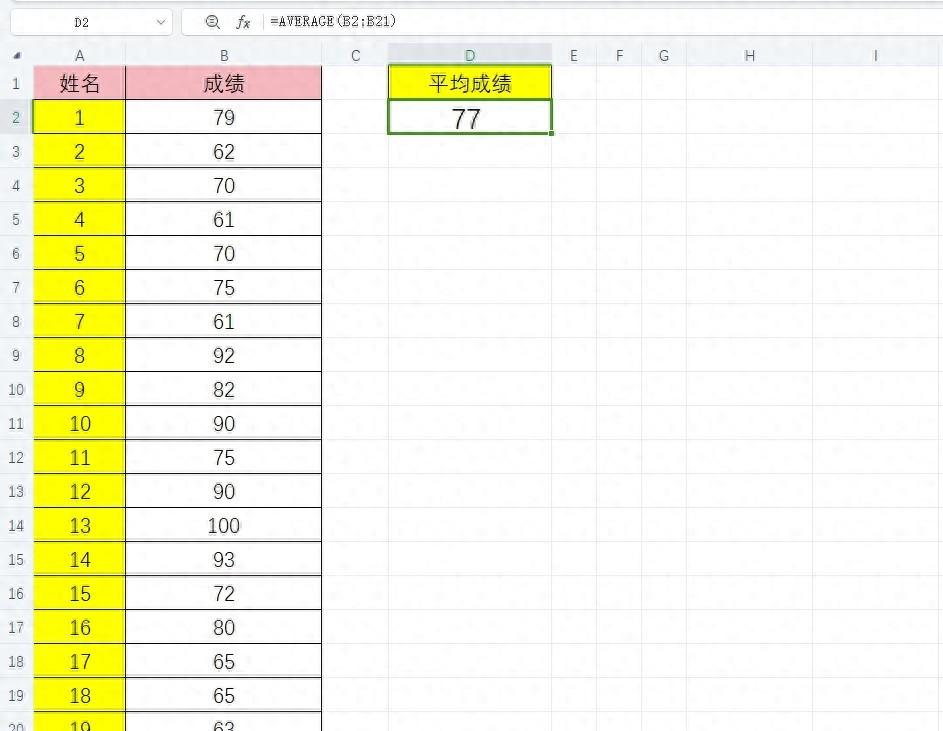Select cell B18 with score 65

tap(224, 661)
